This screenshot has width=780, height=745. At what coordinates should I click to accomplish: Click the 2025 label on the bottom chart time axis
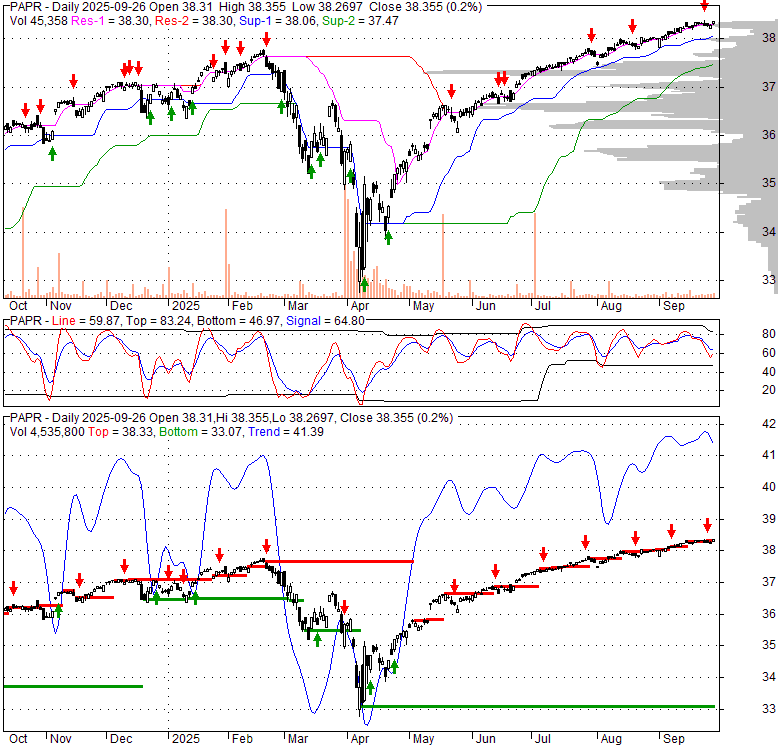[x=186, y=739]
